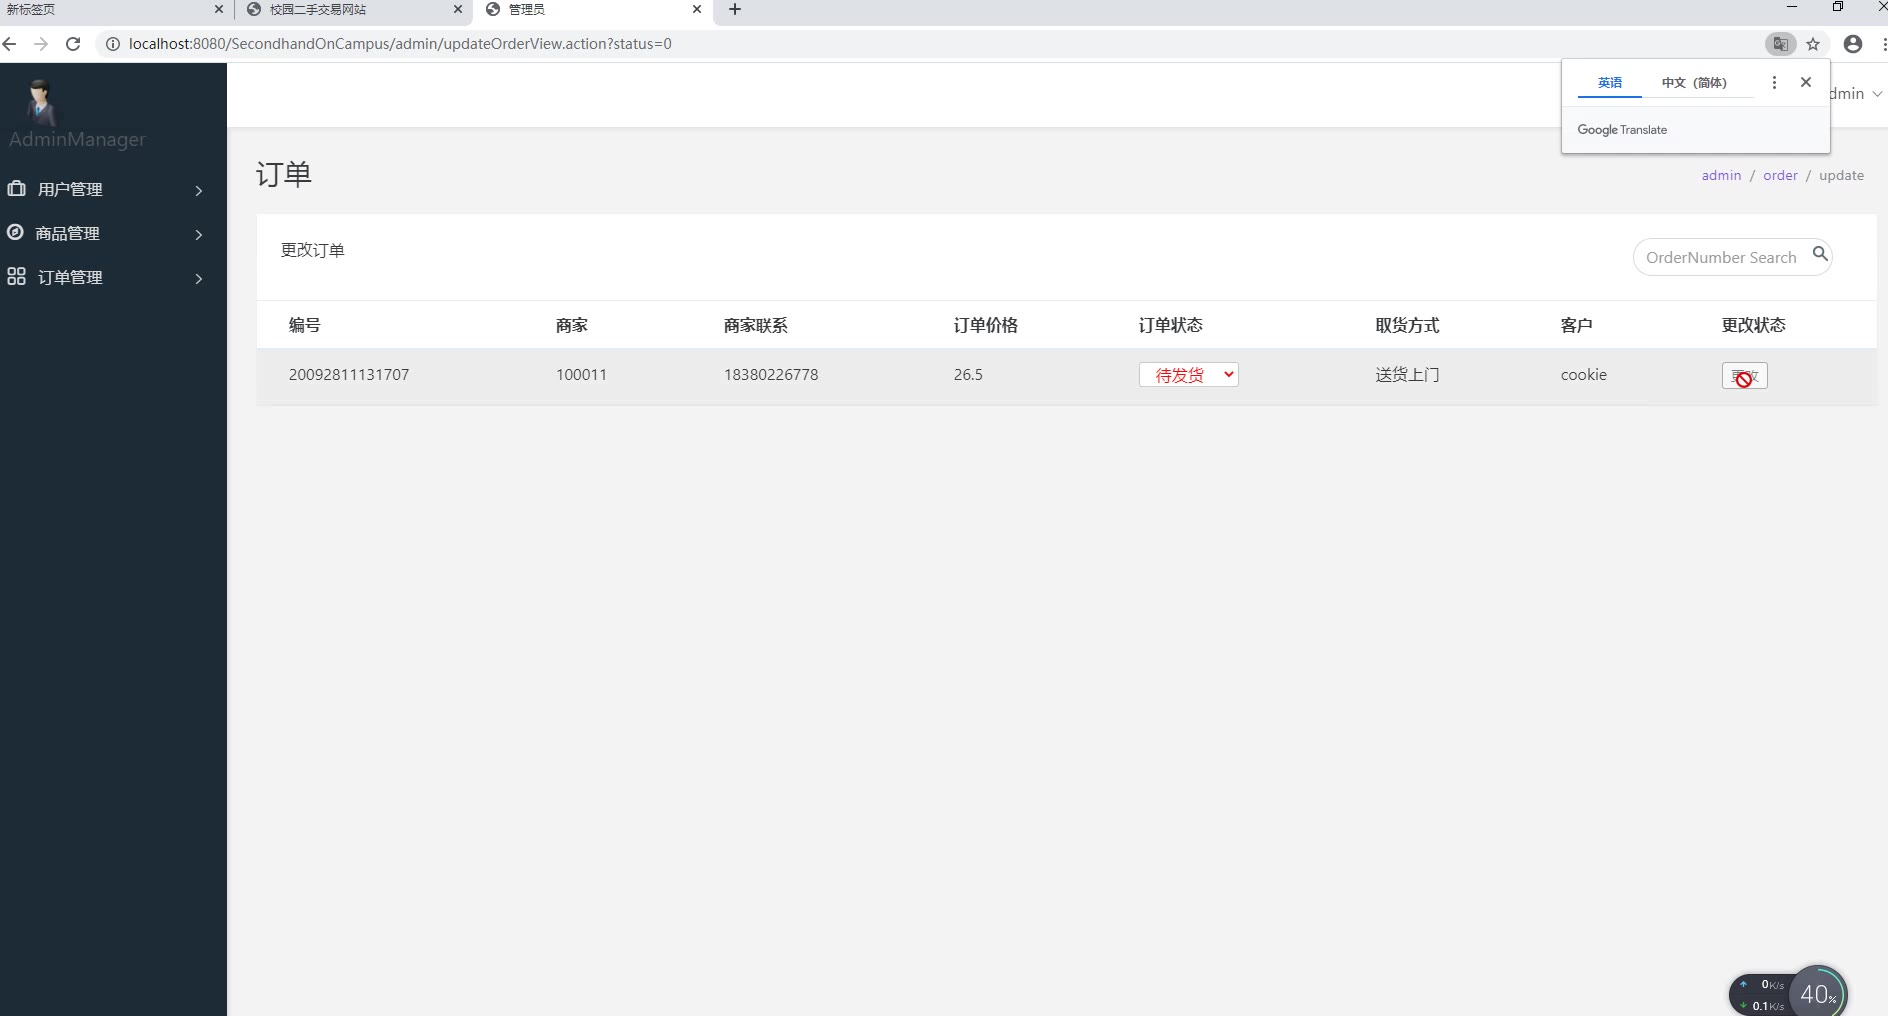
Task: View site information icon in address bar
Action: pos(113,44)
